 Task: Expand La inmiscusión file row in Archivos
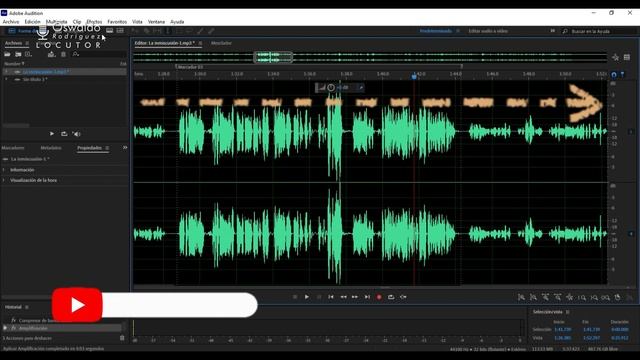[6, 71]
